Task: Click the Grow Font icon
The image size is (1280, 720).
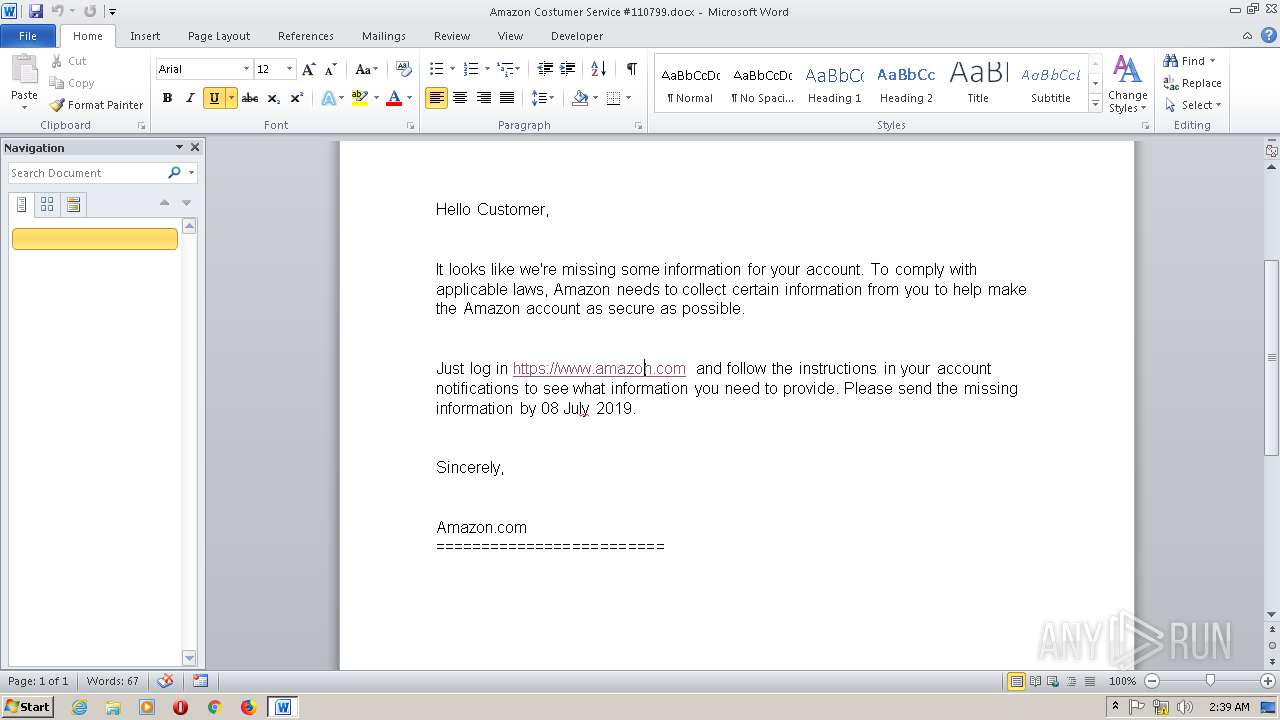Action: [x=308, y=69]
